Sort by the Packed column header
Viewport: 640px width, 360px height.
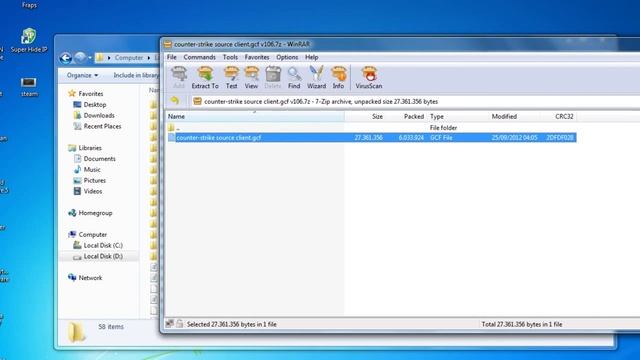[x=407, y=116]
